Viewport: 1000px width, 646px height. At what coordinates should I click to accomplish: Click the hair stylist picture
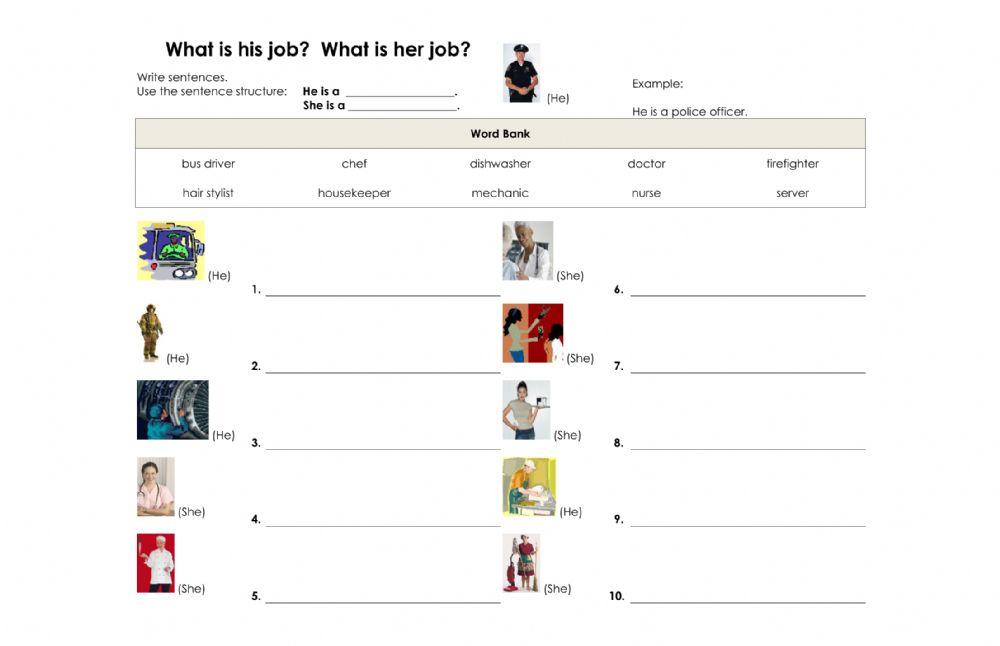click(532, 333)
